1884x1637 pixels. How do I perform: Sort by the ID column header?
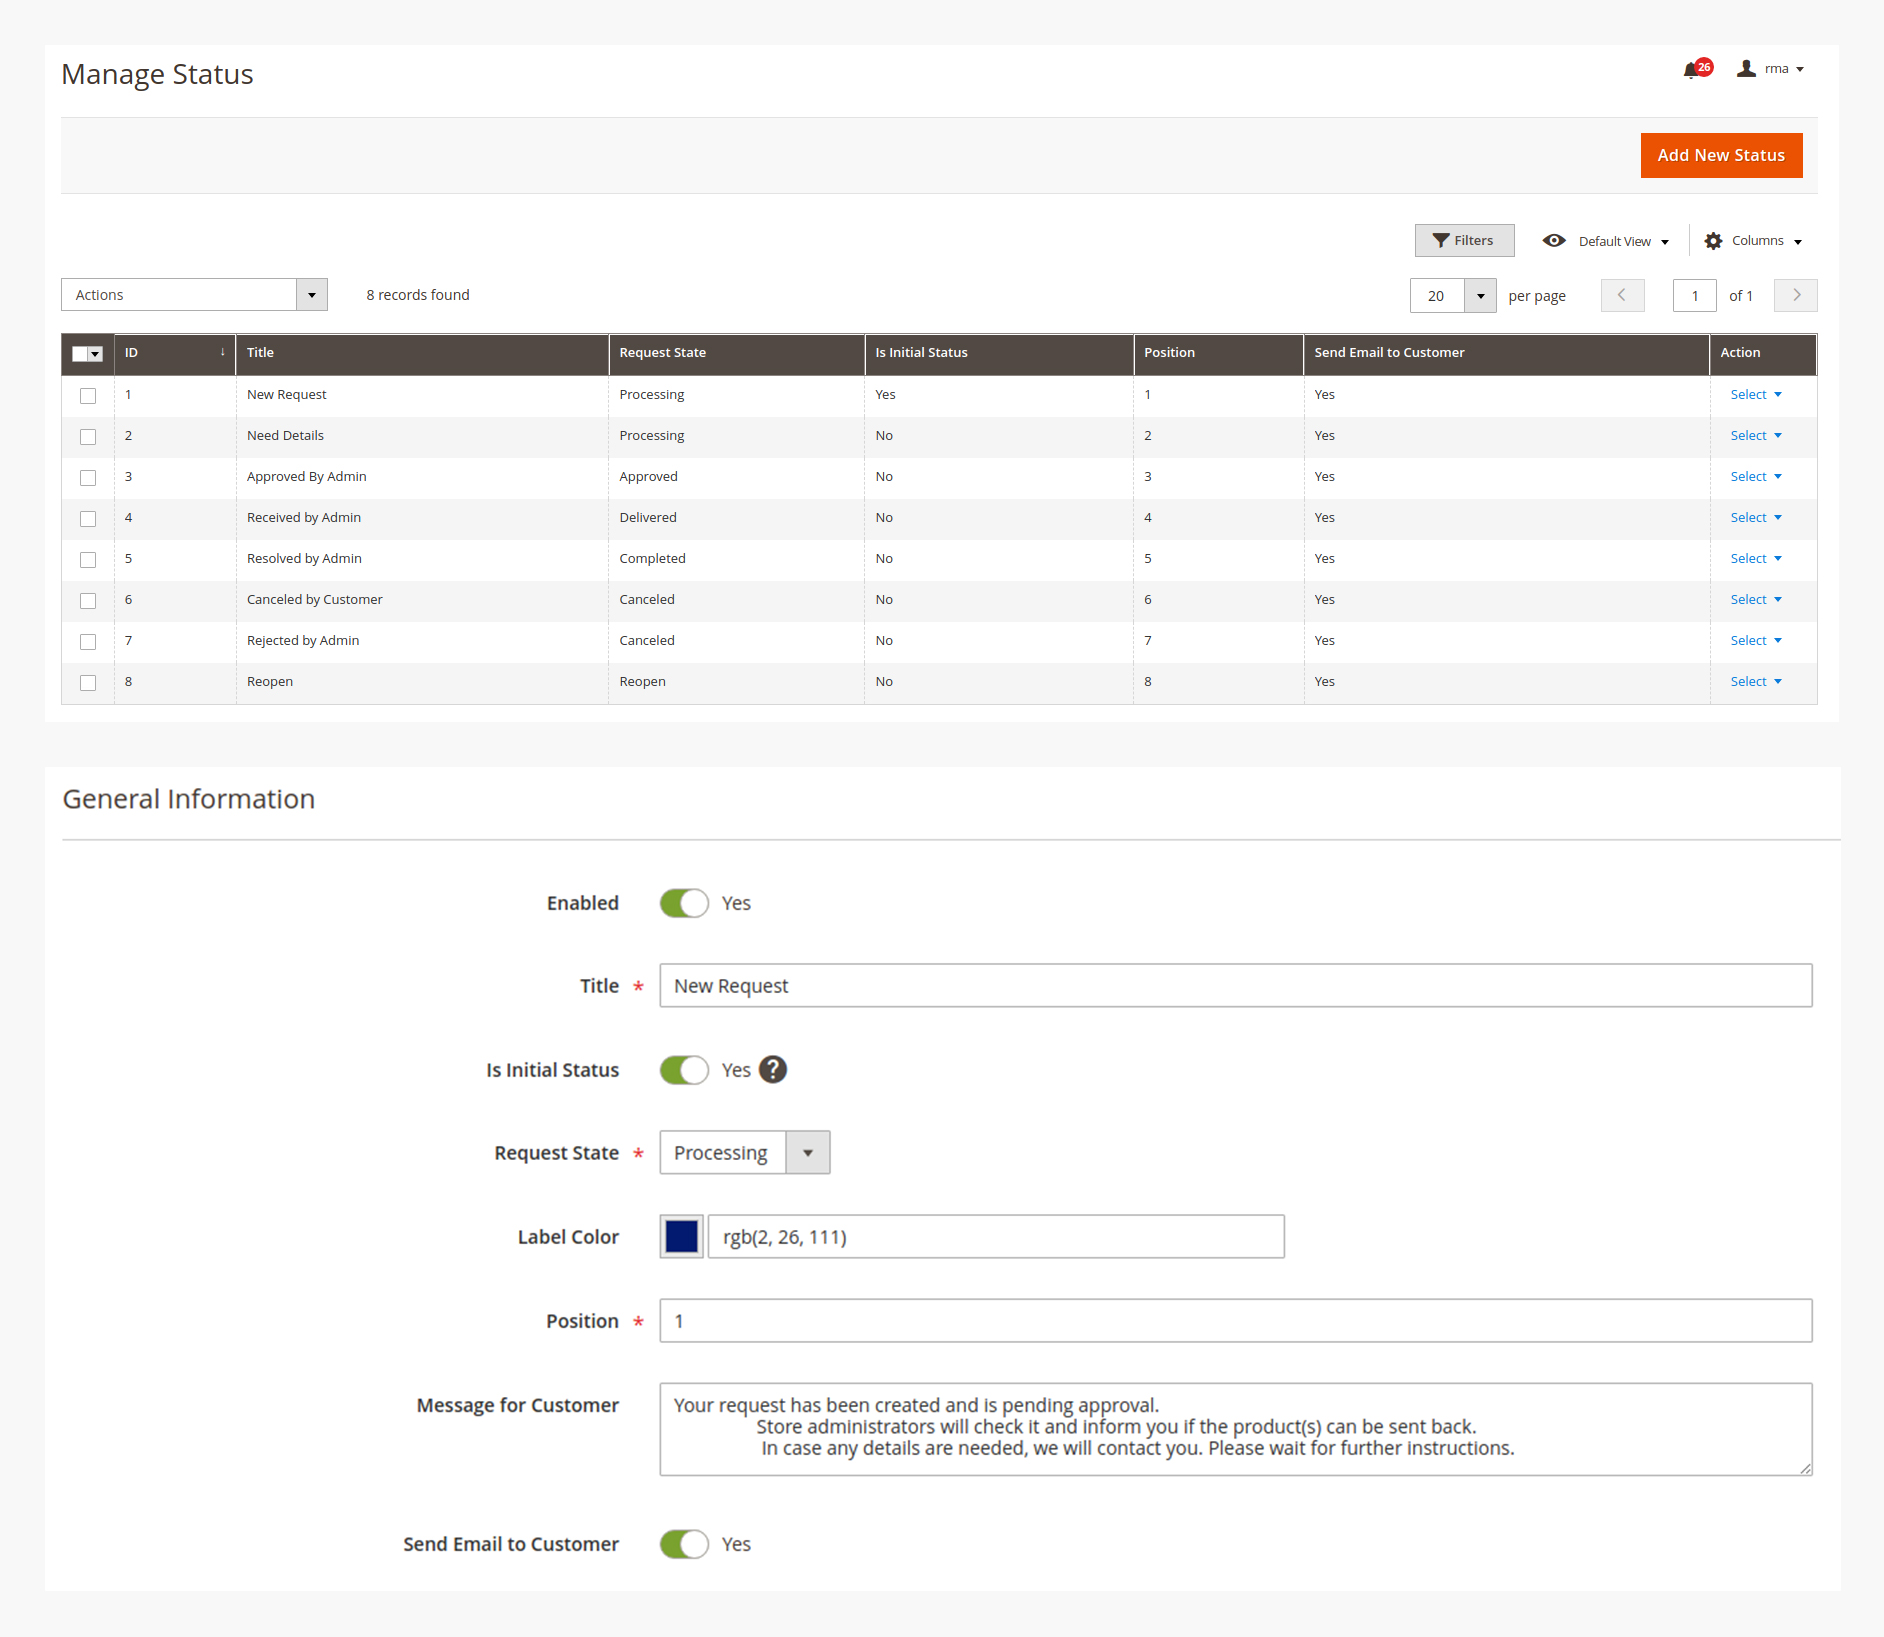tap(175, 353)
